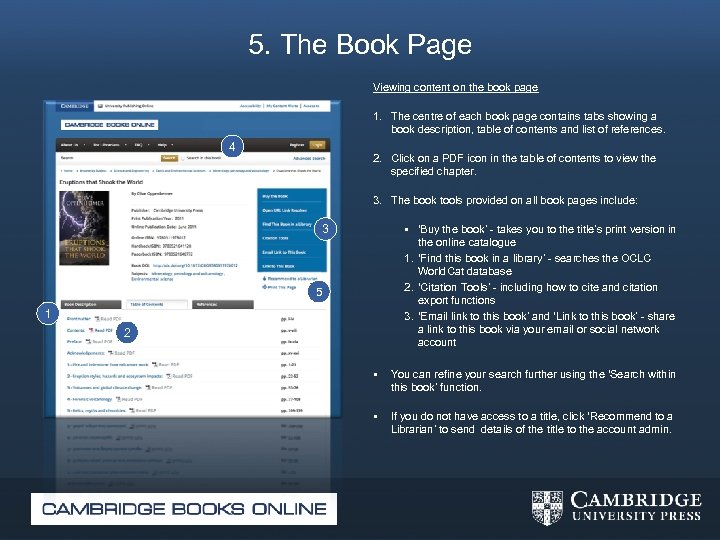
Task: Open PDF icon for chapter 5 row
Action: pyautogui.click(x=132, y=411)
